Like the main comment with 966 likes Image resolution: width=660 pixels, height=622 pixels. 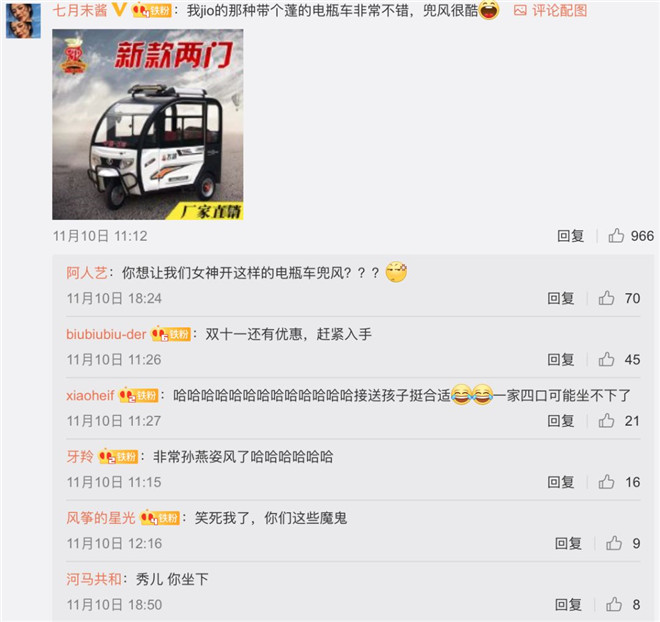pos(616,236)
